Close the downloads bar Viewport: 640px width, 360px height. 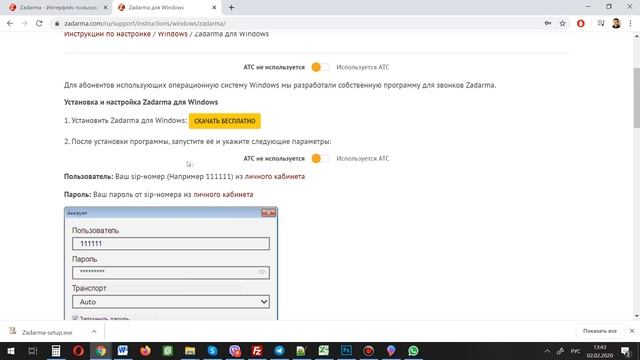click(632, 331)
